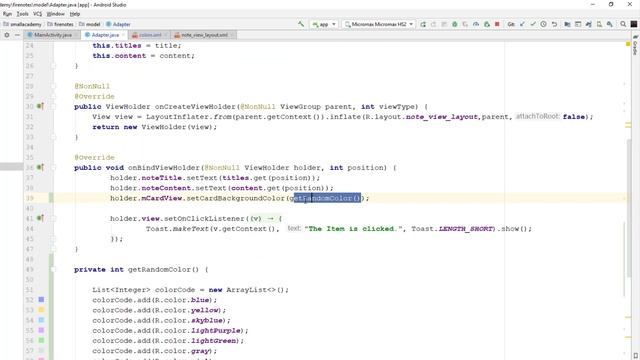Image resolution: width=640 pixels, height=360 pixels.
Task: Open the Micromax device selector dropdown
Action: 379,24
